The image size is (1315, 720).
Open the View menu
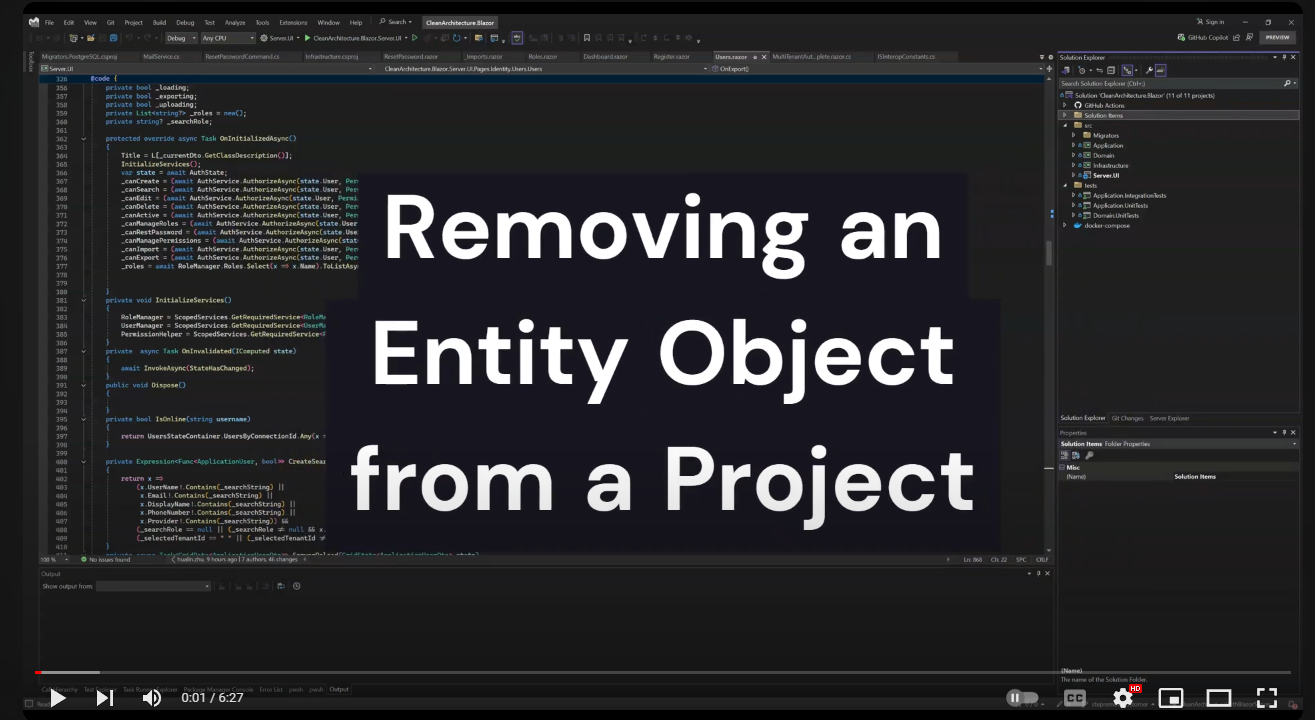point(91,22)
